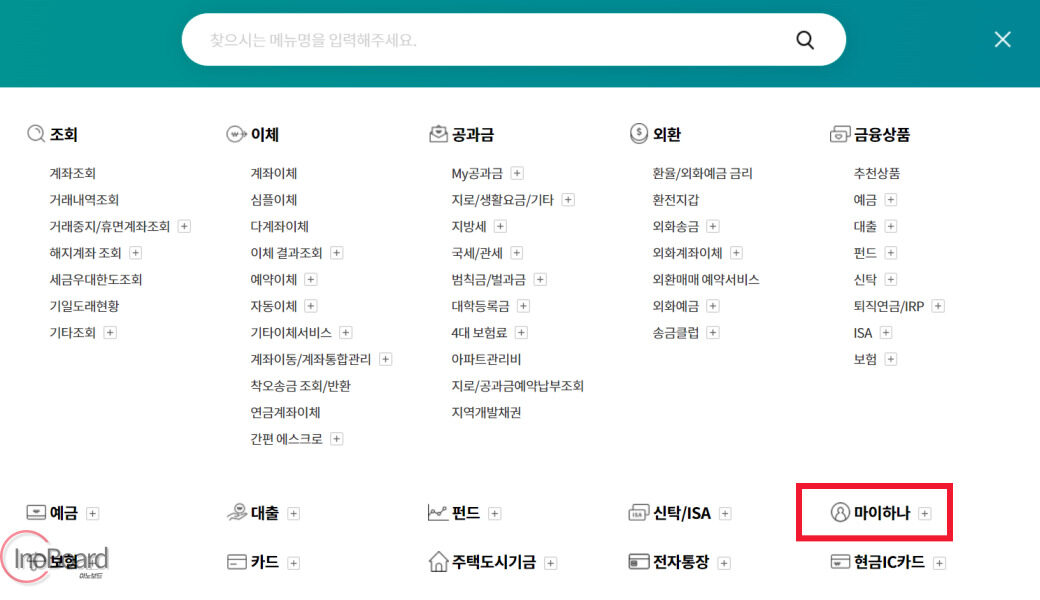Open the 금융상품 category heading
The width and height of the screenshot is (1040, 600).
point(881,135)
